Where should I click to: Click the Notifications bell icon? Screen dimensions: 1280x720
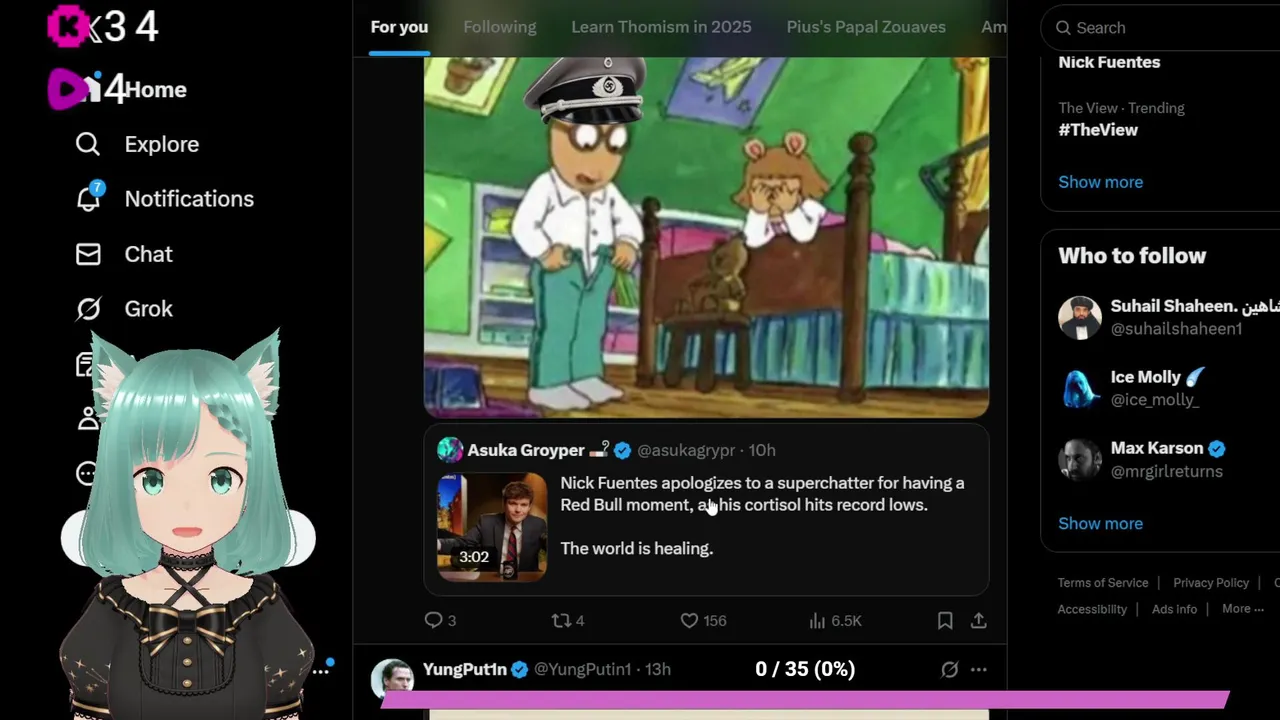point(88,198)
